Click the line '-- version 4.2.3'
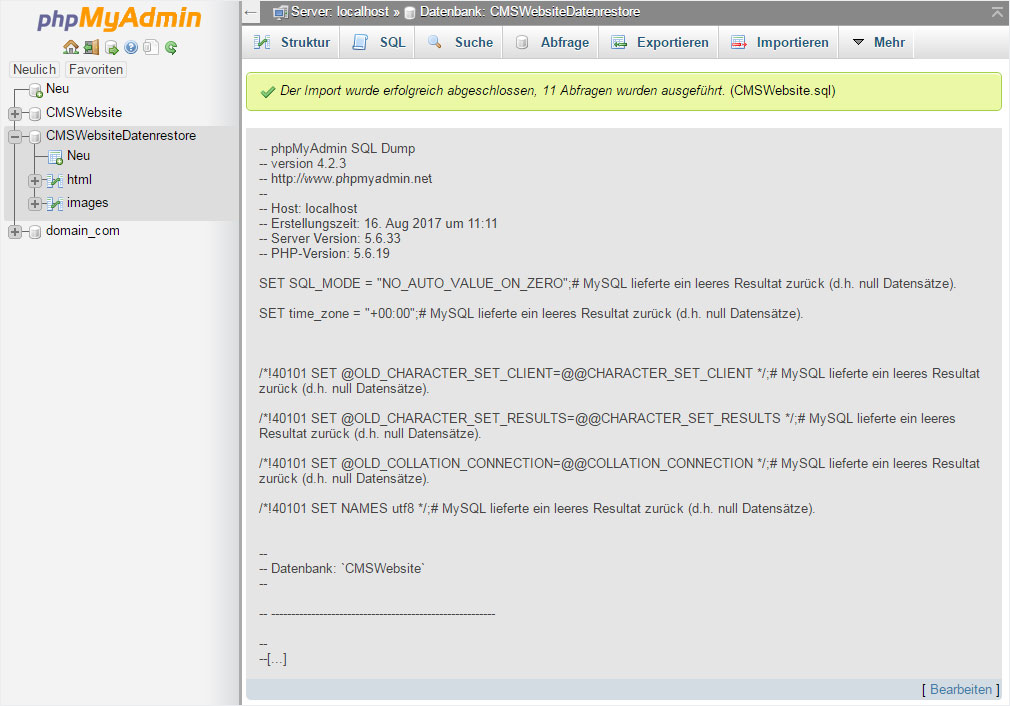Image resolution: width=1010 pixels, height=706 pixels. (302, 164)
